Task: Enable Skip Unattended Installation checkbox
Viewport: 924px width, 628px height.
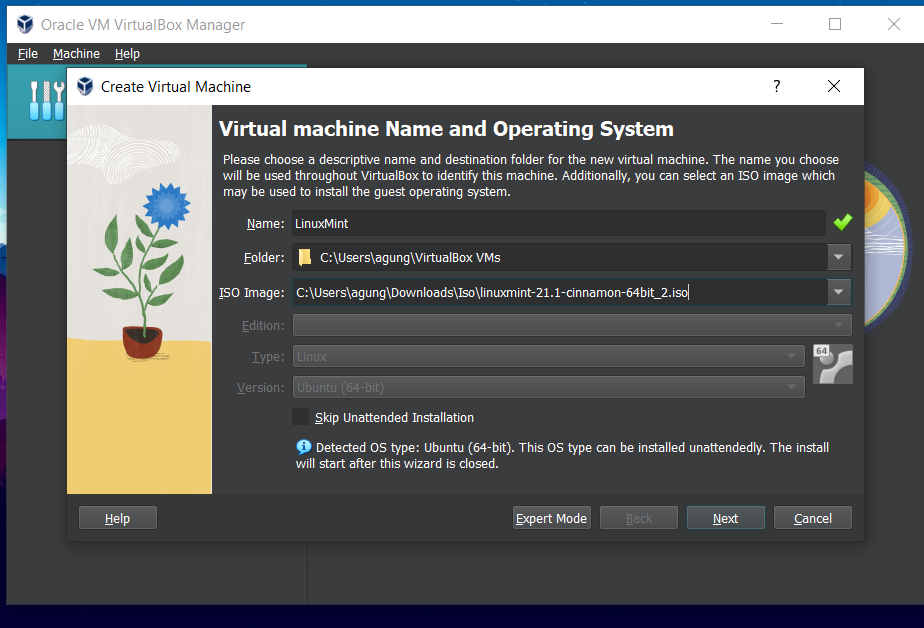Action: (301, 417)
